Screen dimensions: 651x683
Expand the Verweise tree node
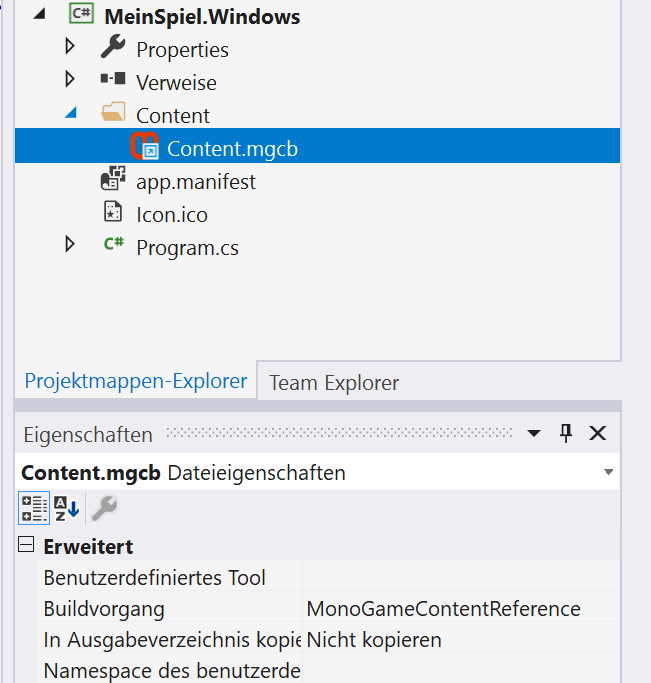[x=69, y=80]
